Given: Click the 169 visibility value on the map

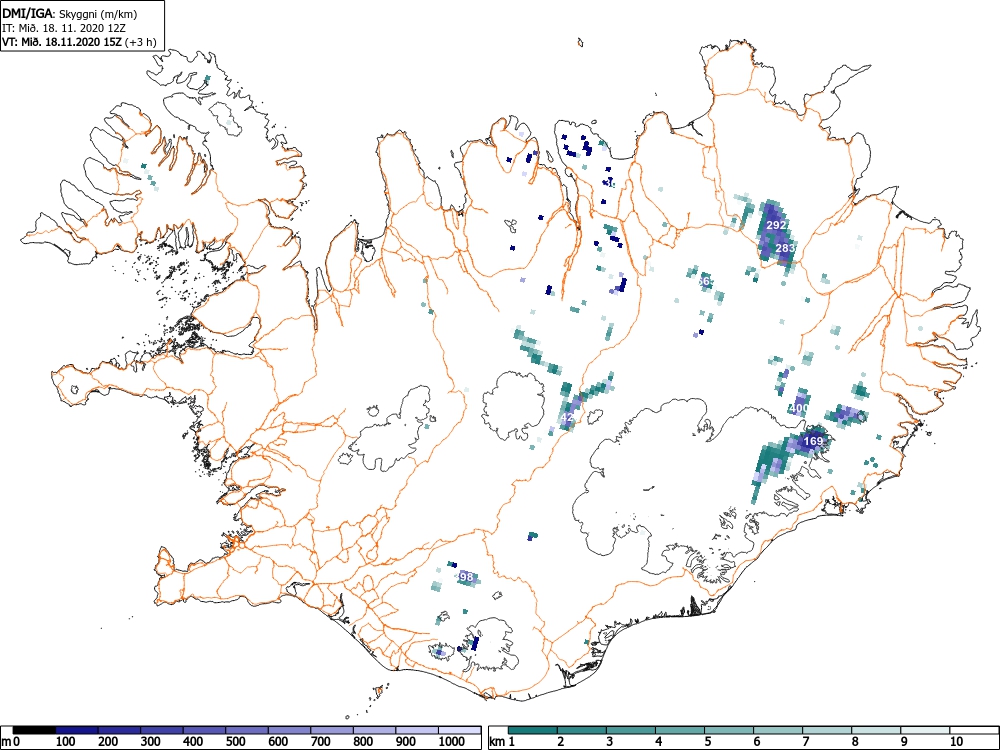Looking at the screenshot, I should [813, 441].
